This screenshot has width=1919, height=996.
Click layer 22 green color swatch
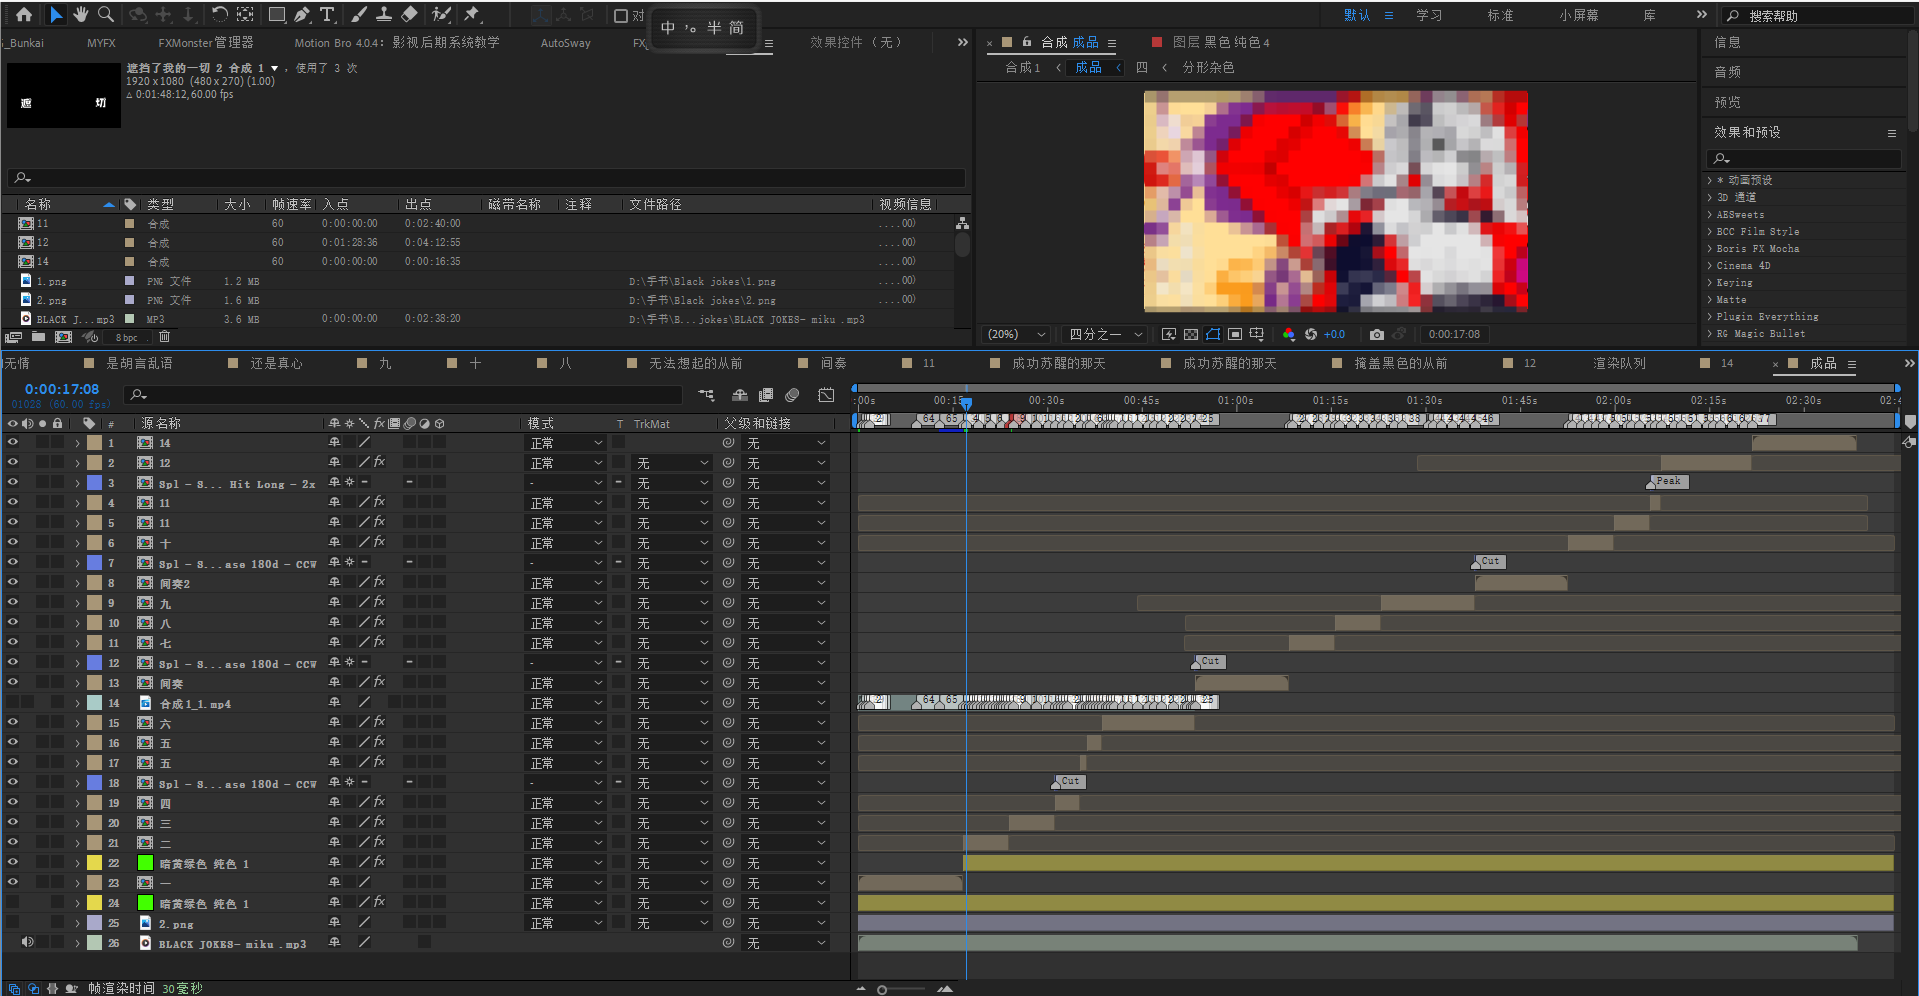(145, 863)
